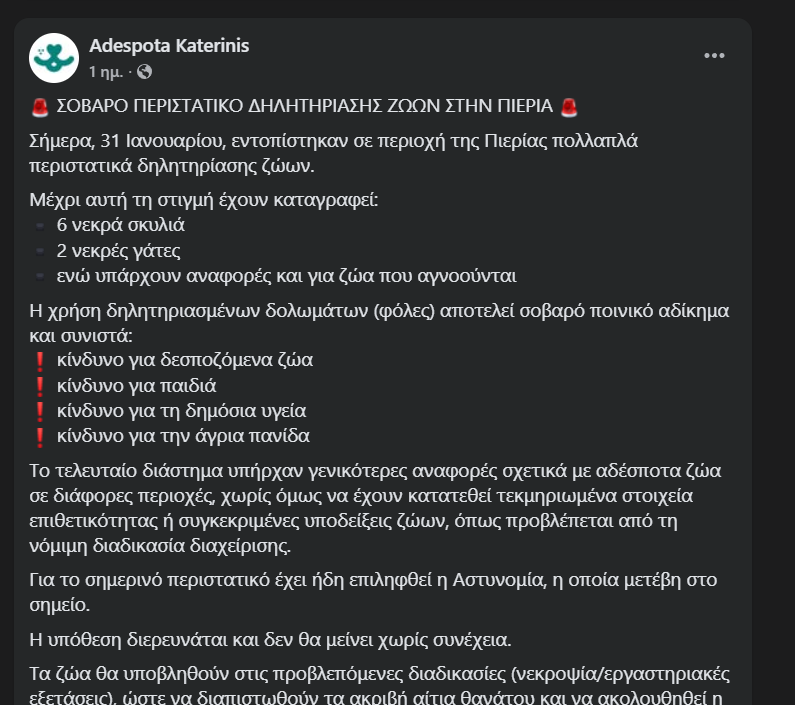Click the line "Μέχρι αυτή τη στιγμή έχουν καταγραφεί"
The height and width of the screenshot is (705, 795).
coord(204,200)
